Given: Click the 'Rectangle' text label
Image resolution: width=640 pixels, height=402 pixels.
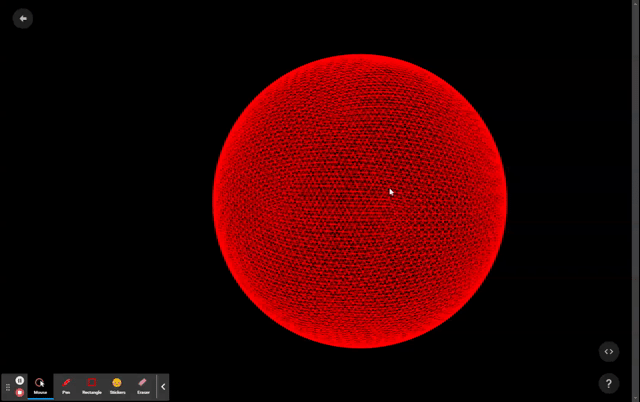Looking at the screenshot, I should click(91, 393).
